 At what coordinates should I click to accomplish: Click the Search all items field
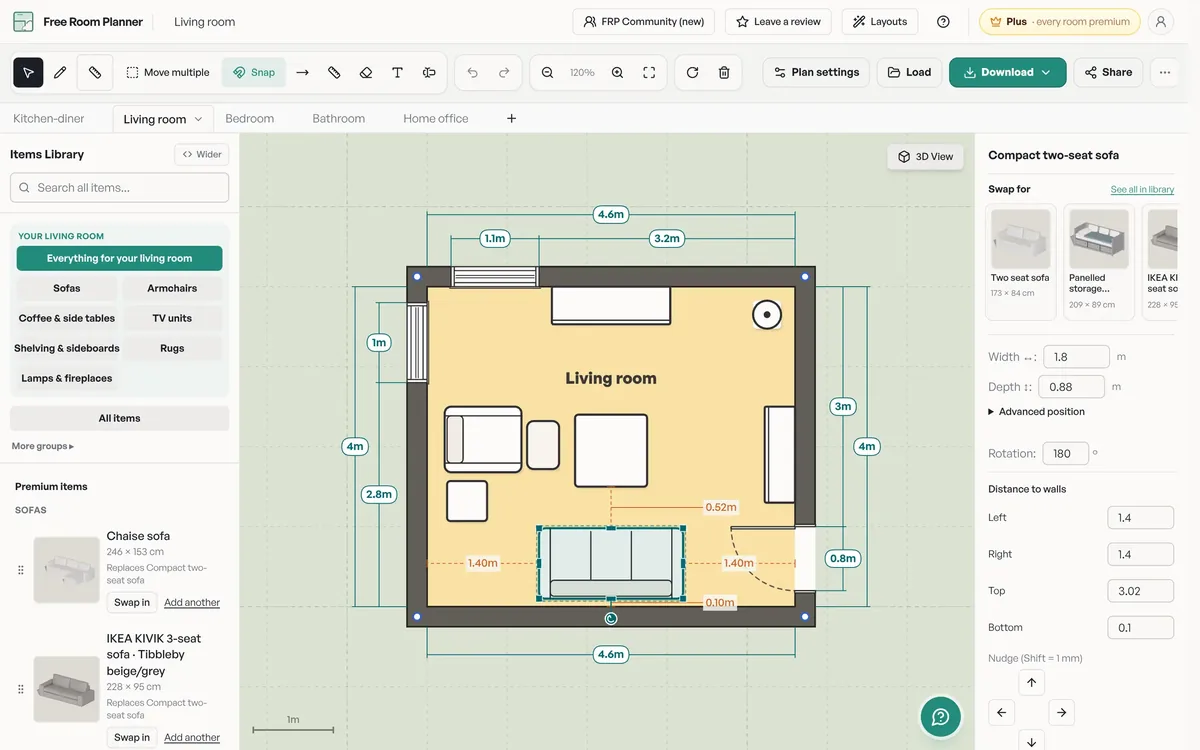coord(119,187)
